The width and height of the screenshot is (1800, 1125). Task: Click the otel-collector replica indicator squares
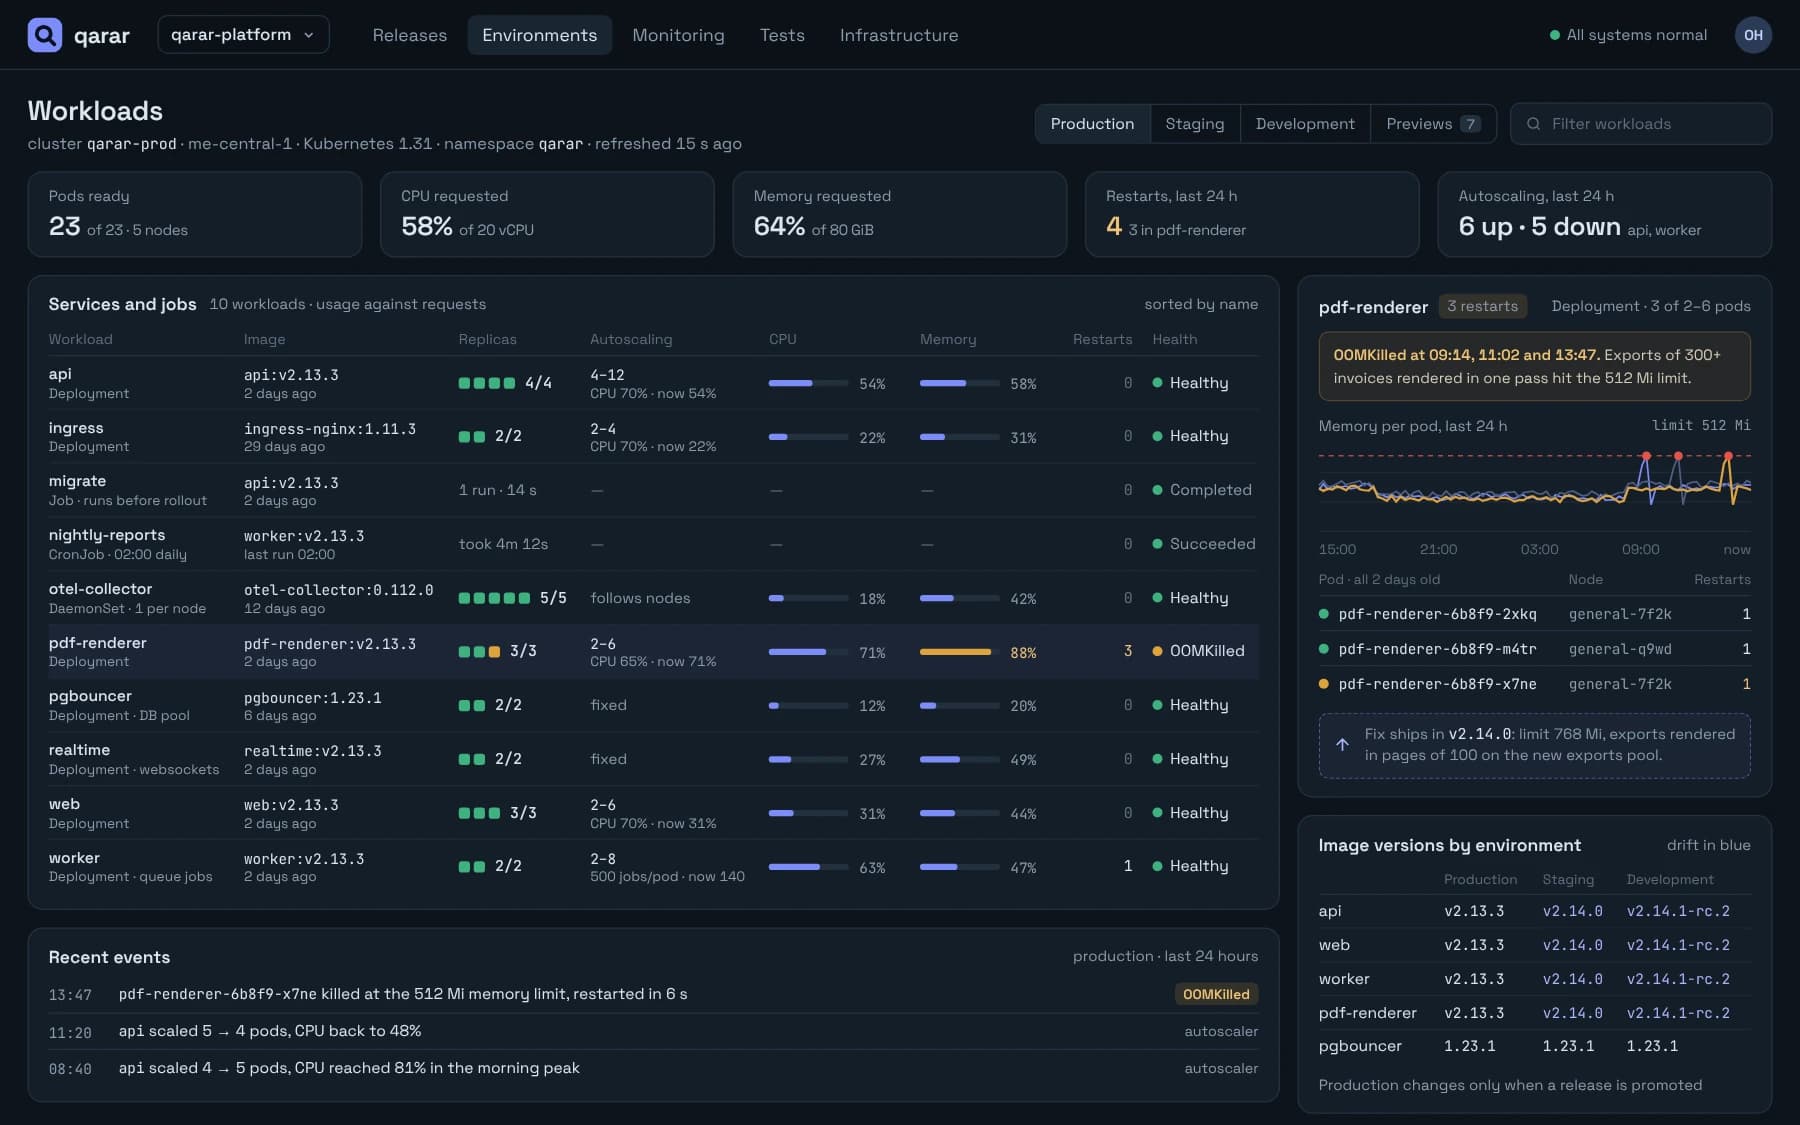click(x=494, y=598)
